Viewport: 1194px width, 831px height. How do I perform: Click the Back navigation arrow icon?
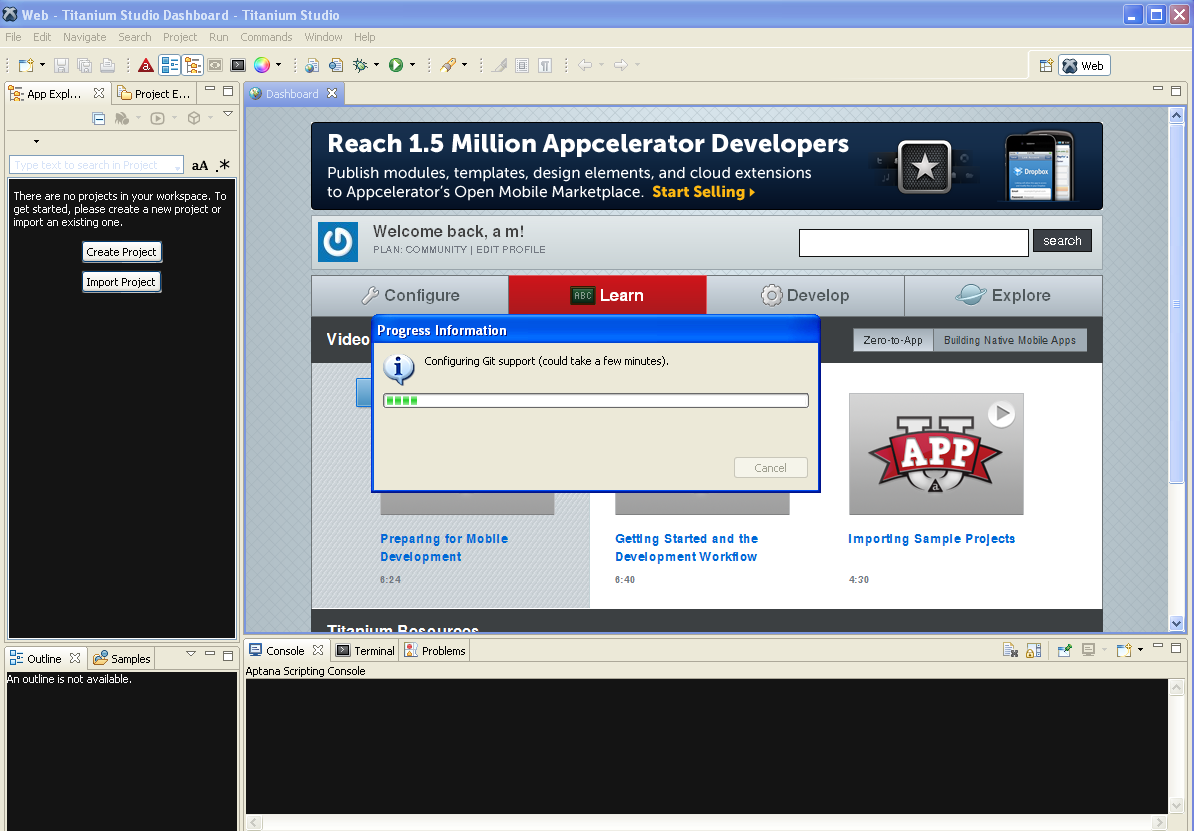585,66
